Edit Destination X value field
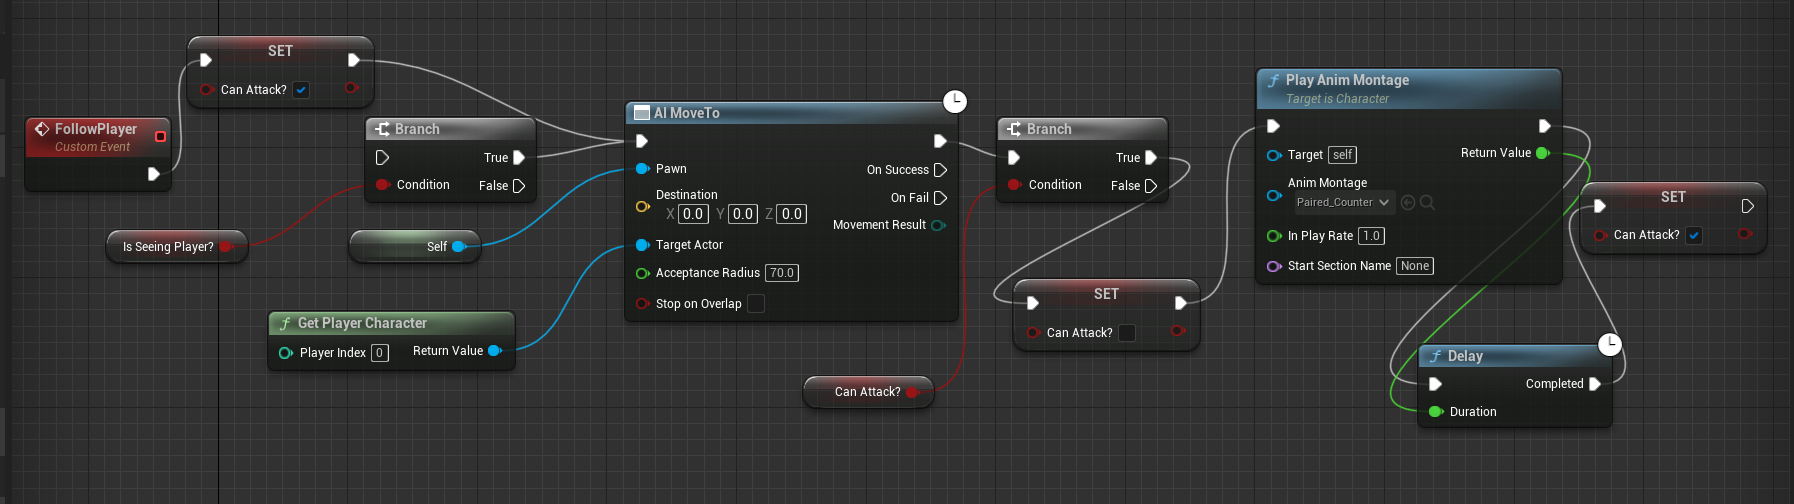 693,214
